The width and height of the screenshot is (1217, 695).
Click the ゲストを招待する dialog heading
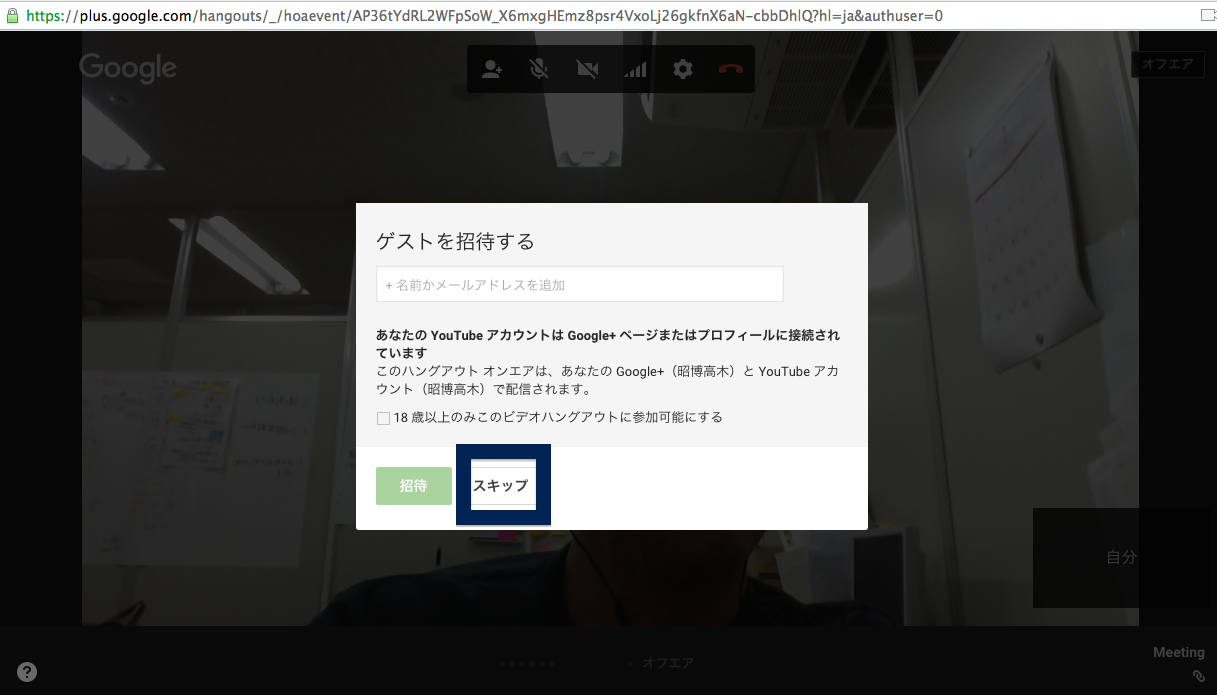point(455,241)
